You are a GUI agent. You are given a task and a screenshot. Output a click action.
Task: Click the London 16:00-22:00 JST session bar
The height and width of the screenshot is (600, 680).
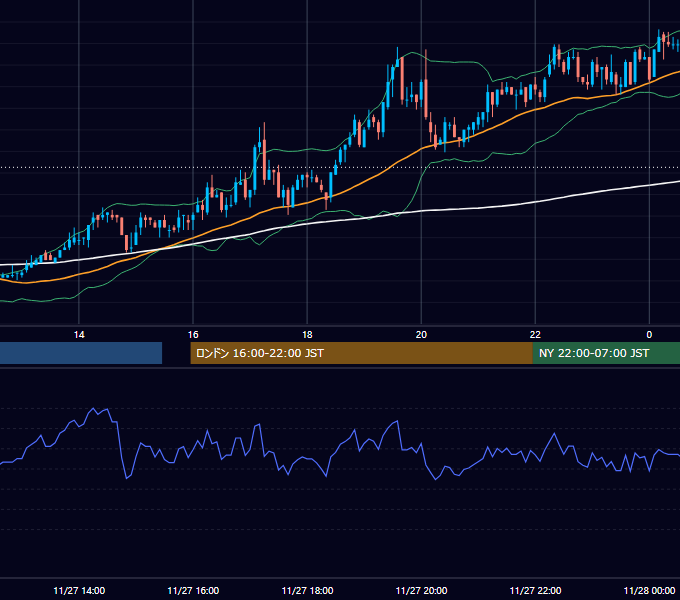tap(361, 353)
